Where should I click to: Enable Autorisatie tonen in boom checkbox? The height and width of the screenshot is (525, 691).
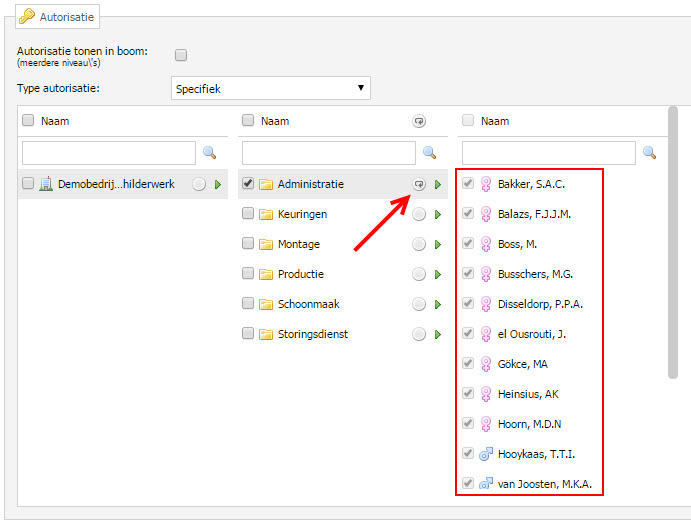click(x=181, y=55)
